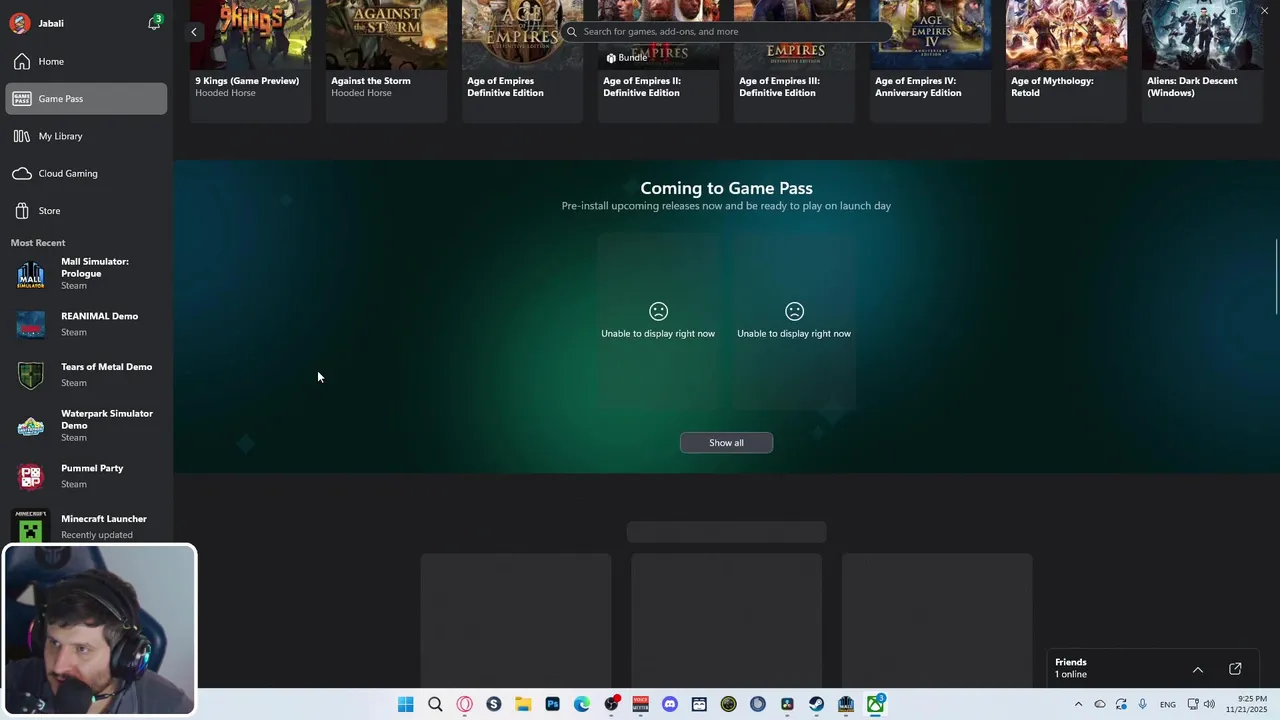Open Age of Empires Definitive Edition tile
The width and height of the screenshot is (1280, 720).
[x=522, y=62]
